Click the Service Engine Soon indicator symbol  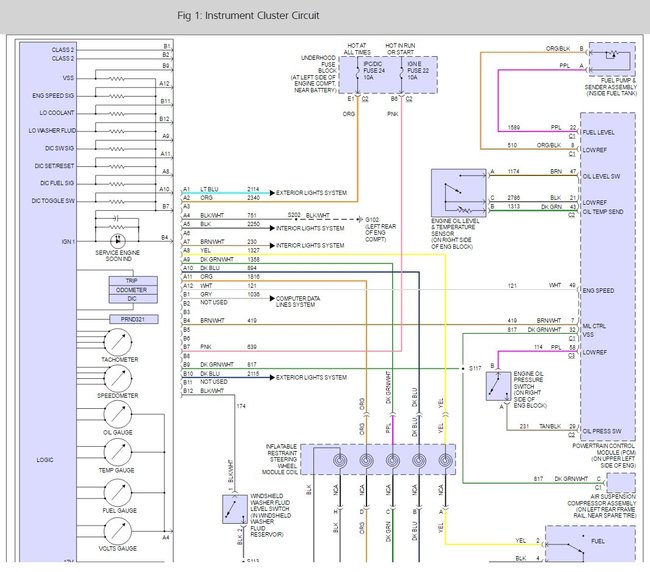tap(119, 239)
